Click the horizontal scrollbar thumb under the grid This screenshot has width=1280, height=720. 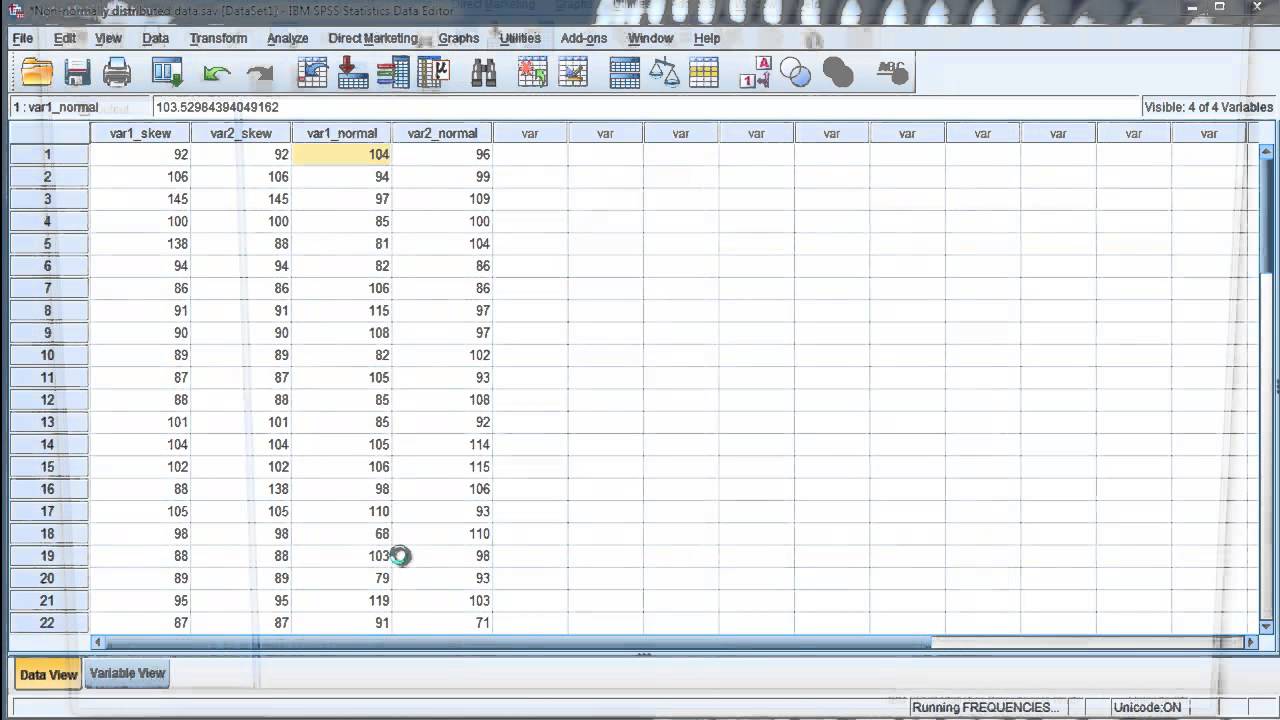click(517, 643)
